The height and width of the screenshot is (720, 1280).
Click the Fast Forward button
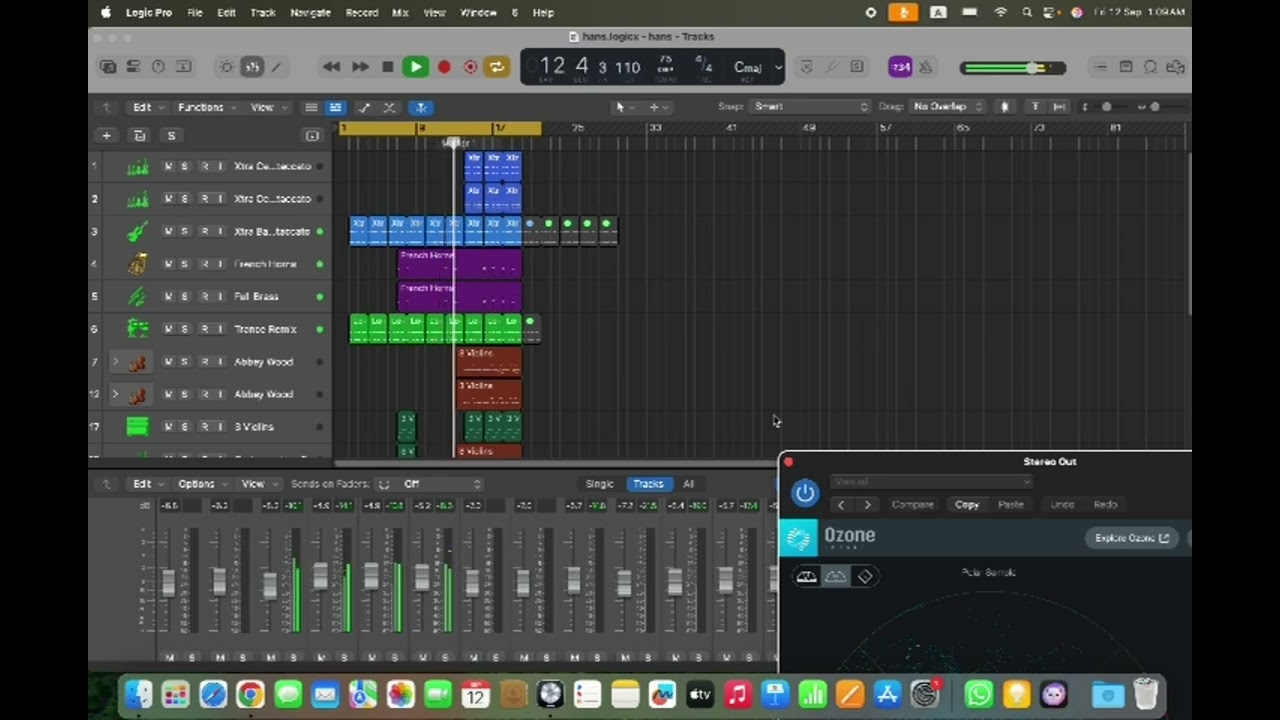click(x=360, y=67)
